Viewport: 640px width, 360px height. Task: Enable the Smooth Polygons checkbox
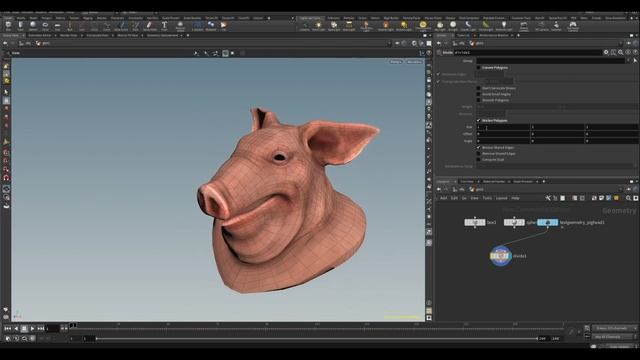point(478,100)
